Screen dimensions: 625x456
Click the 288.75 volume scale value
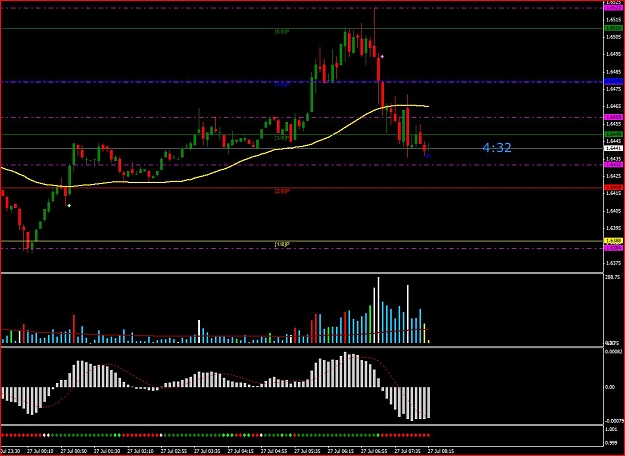pyautogui.click(x=611, y=275)
